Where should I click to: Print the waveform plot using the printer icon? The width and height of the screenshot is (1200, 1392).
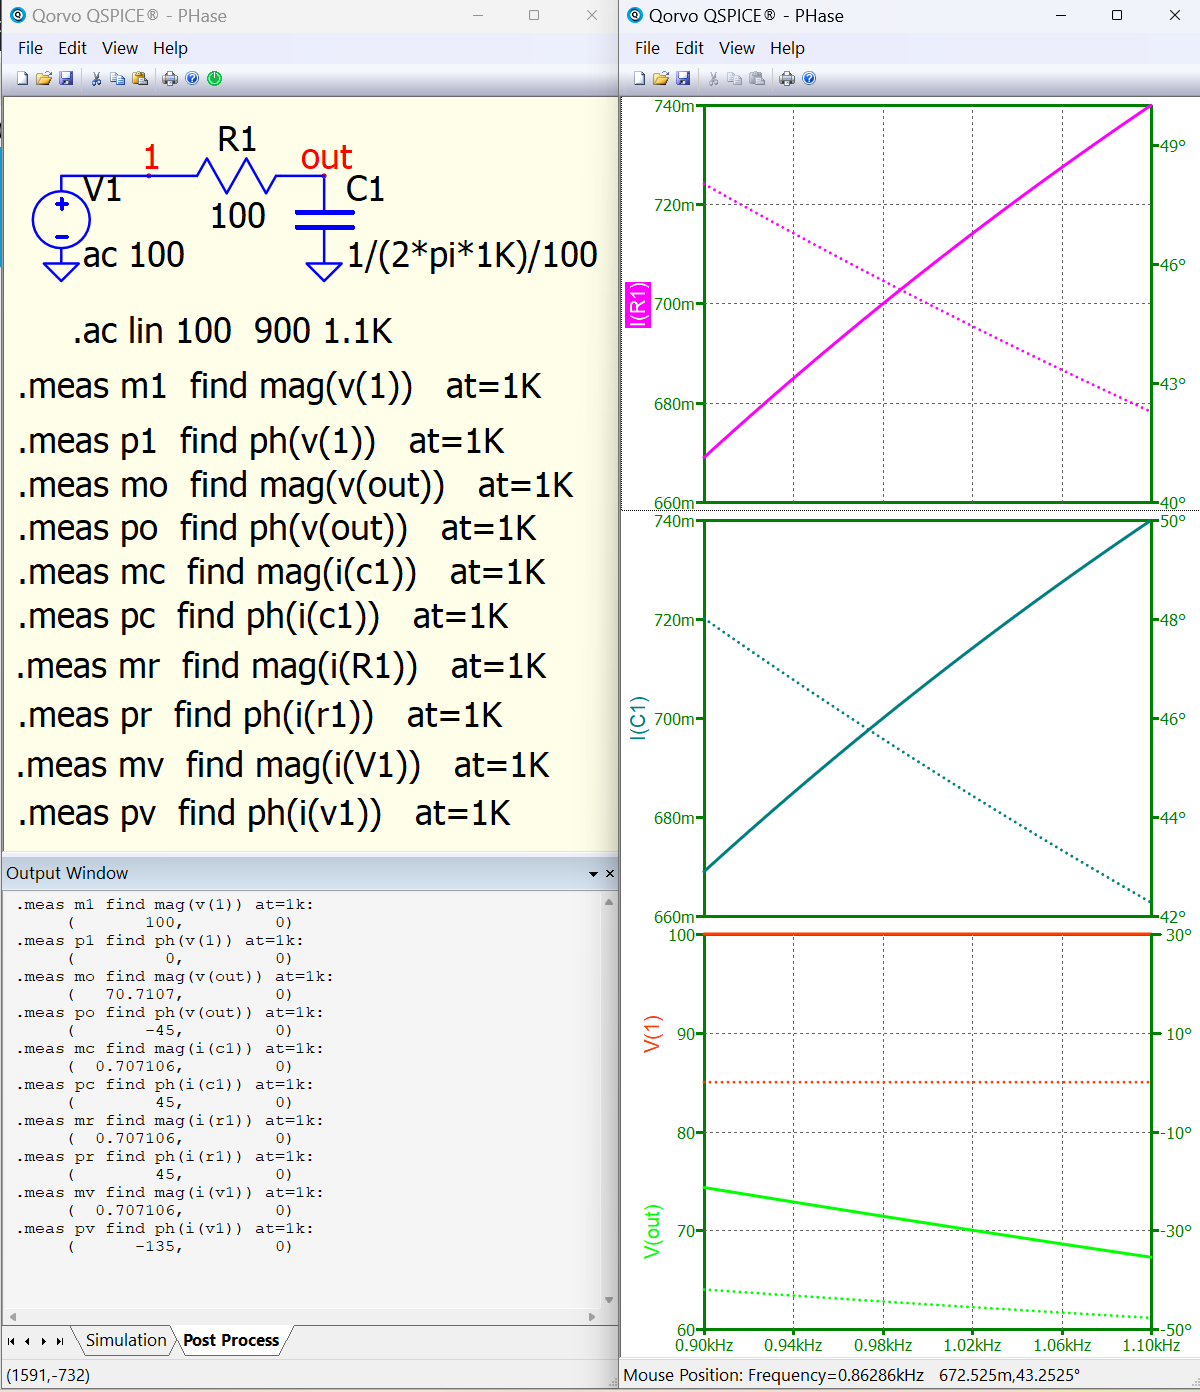click(787, 78)
